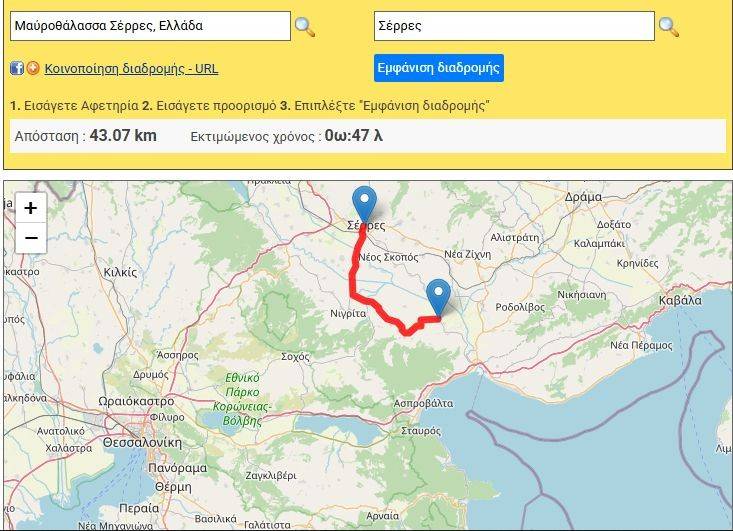Click the magnifier icon beside the origin field
The image size is (733, 531).
(305, 27)
